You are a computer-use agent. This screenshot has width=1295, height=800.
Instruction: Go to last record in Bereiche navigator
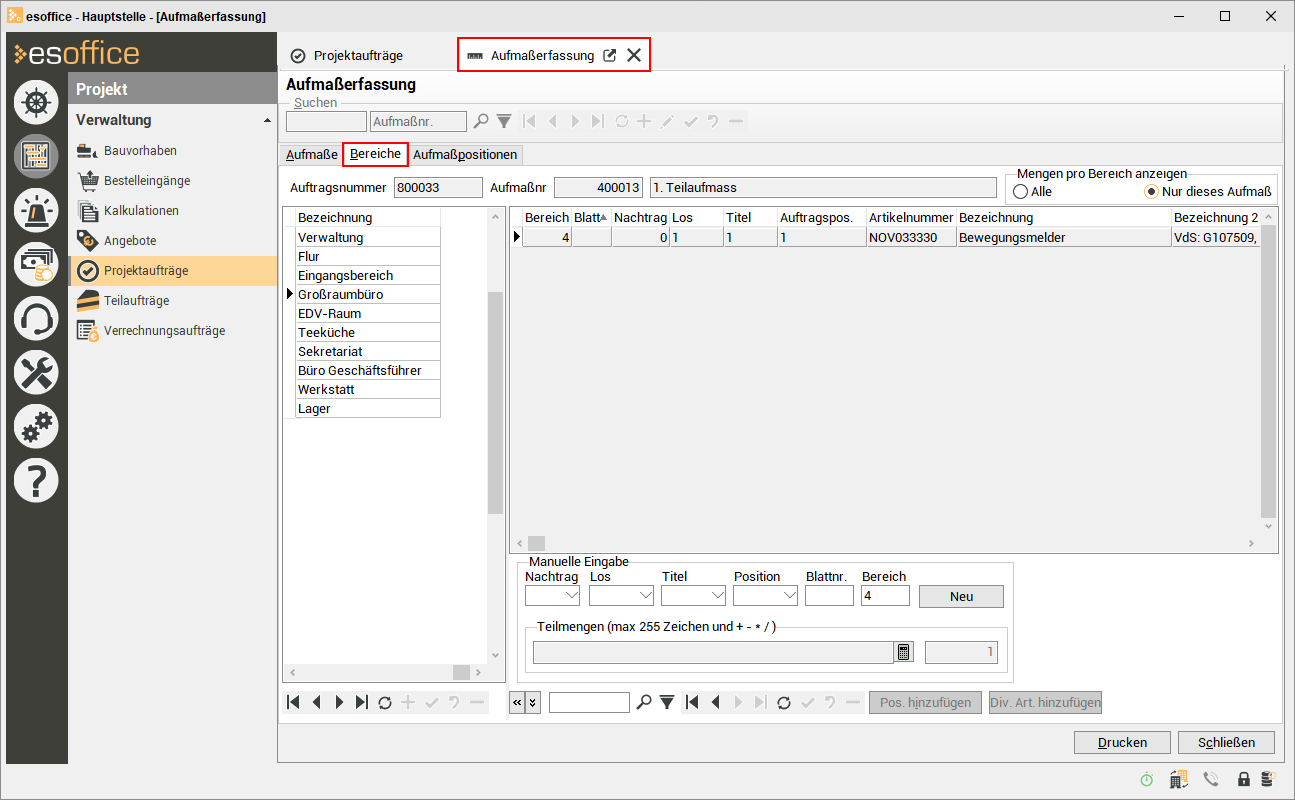[362, 702]
